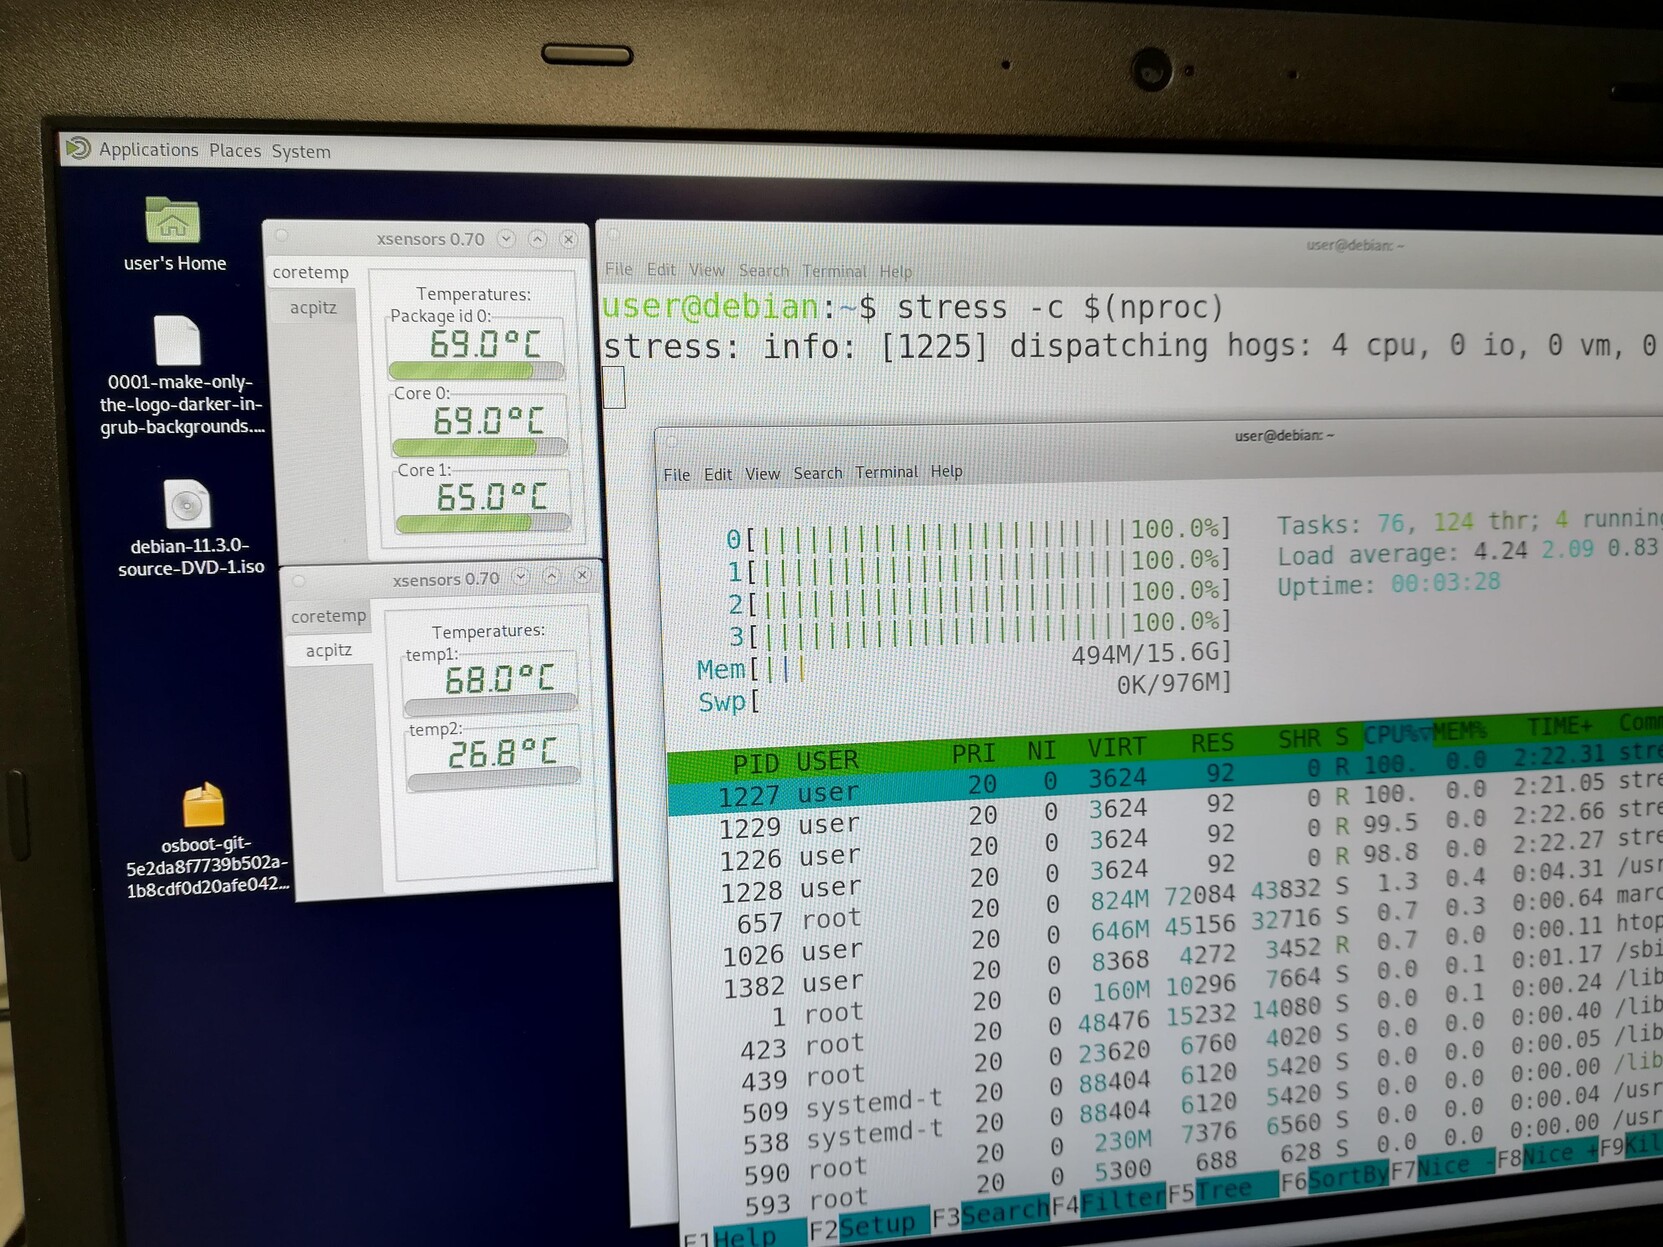Sort htop processes by the CPU% column header
The image size is (1663, 1247).
pos(1397,734)
